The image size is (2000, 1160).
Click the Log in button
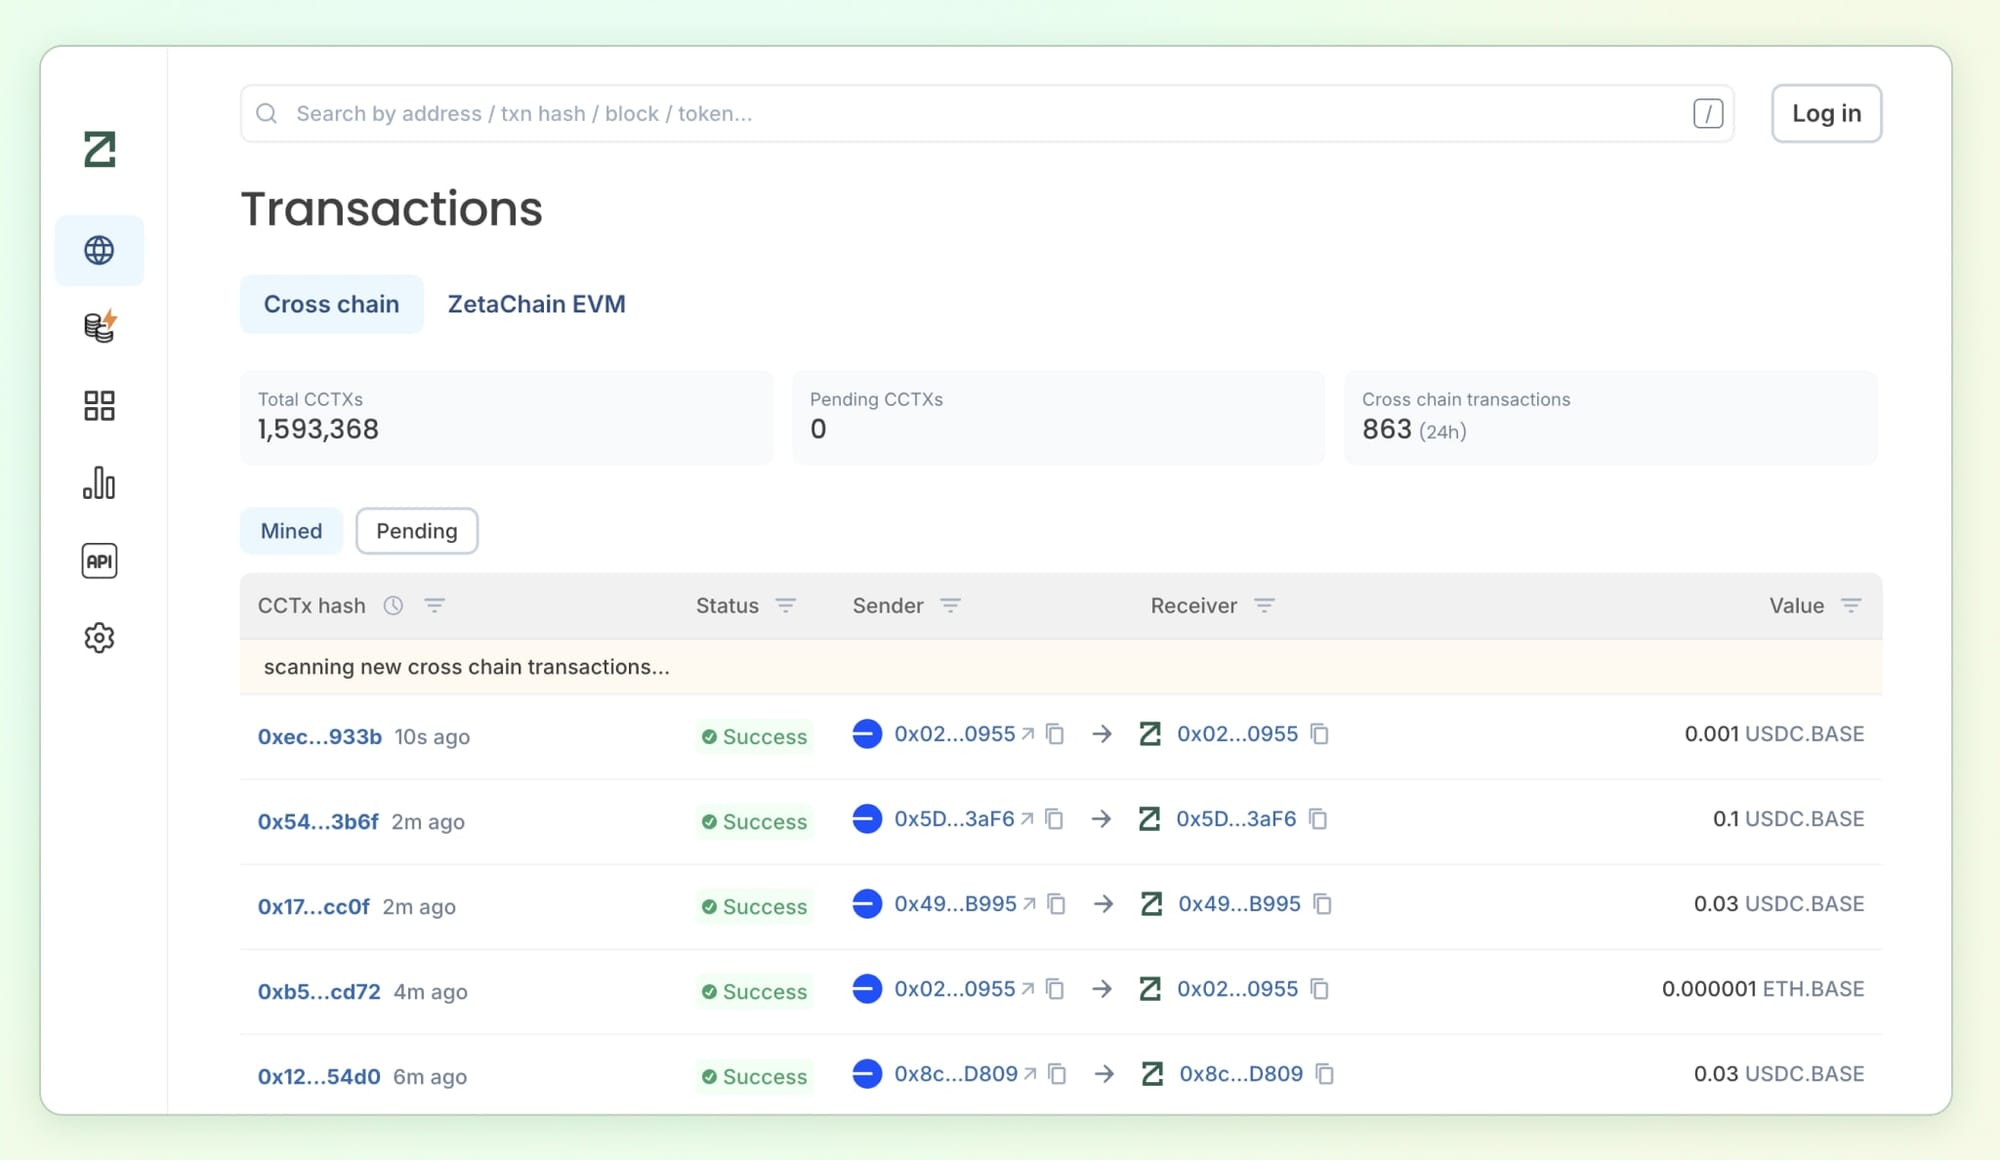pos(1826,114)
